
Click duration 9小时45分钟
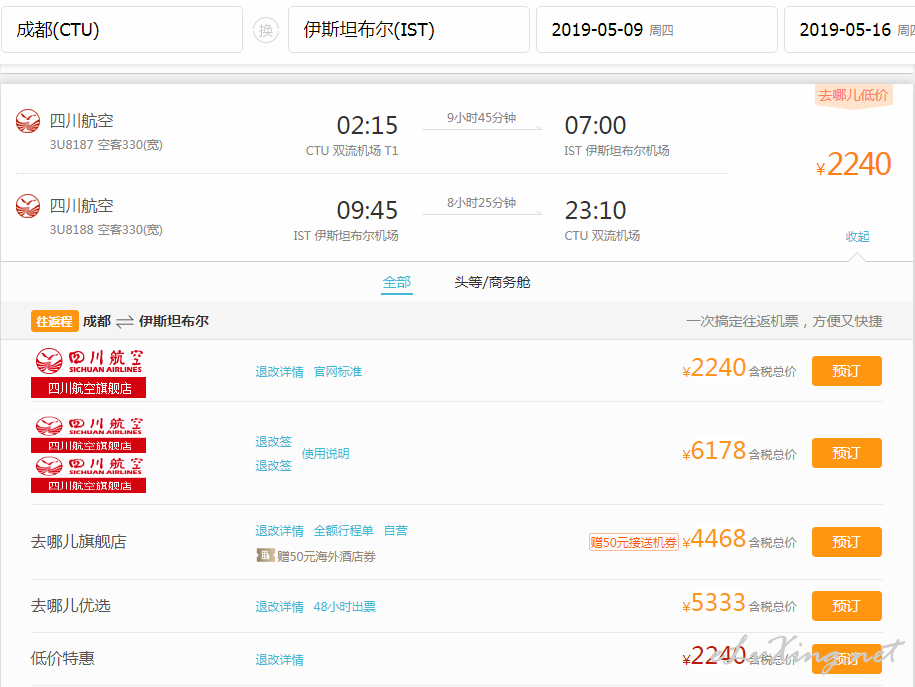pos(481,118)
